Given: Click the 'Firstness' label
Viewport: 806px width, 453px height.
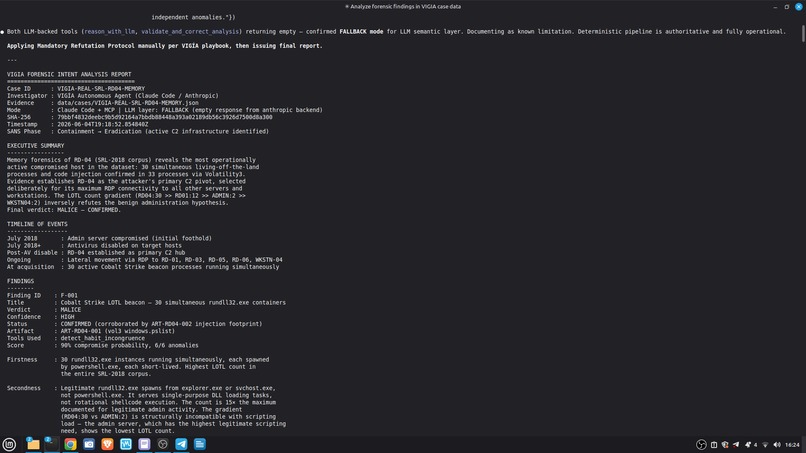Looking at the screenshot, I should (22, 360).
